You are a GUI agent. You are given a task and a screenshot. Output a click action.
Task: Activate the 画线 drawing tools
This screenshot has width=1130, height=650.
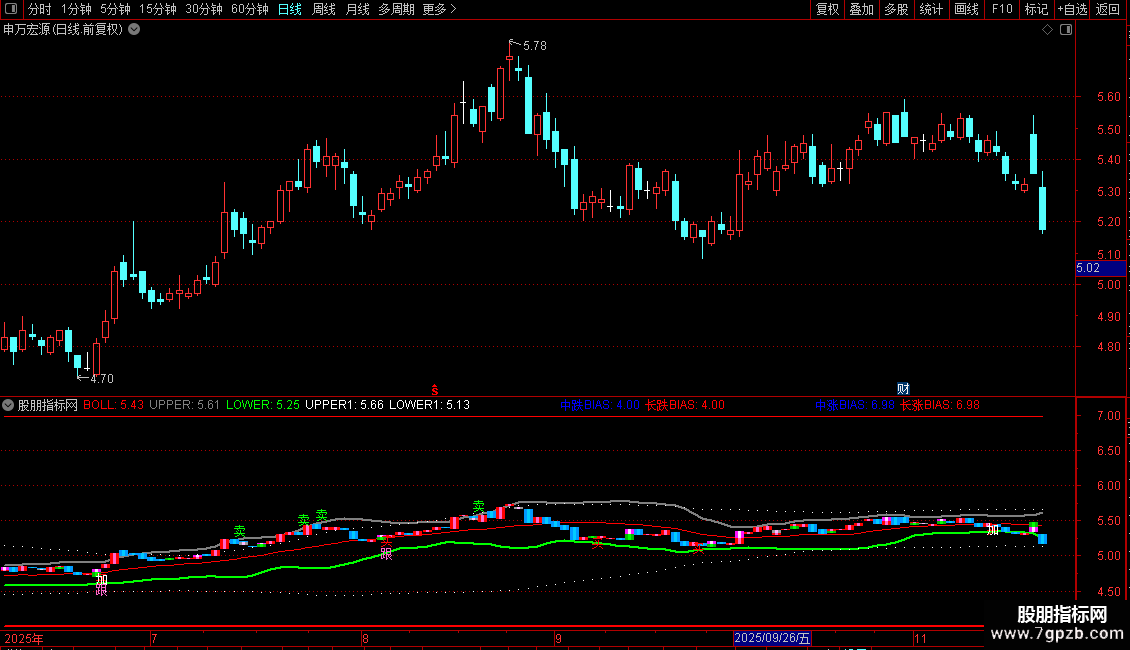(x=966, y=9)
